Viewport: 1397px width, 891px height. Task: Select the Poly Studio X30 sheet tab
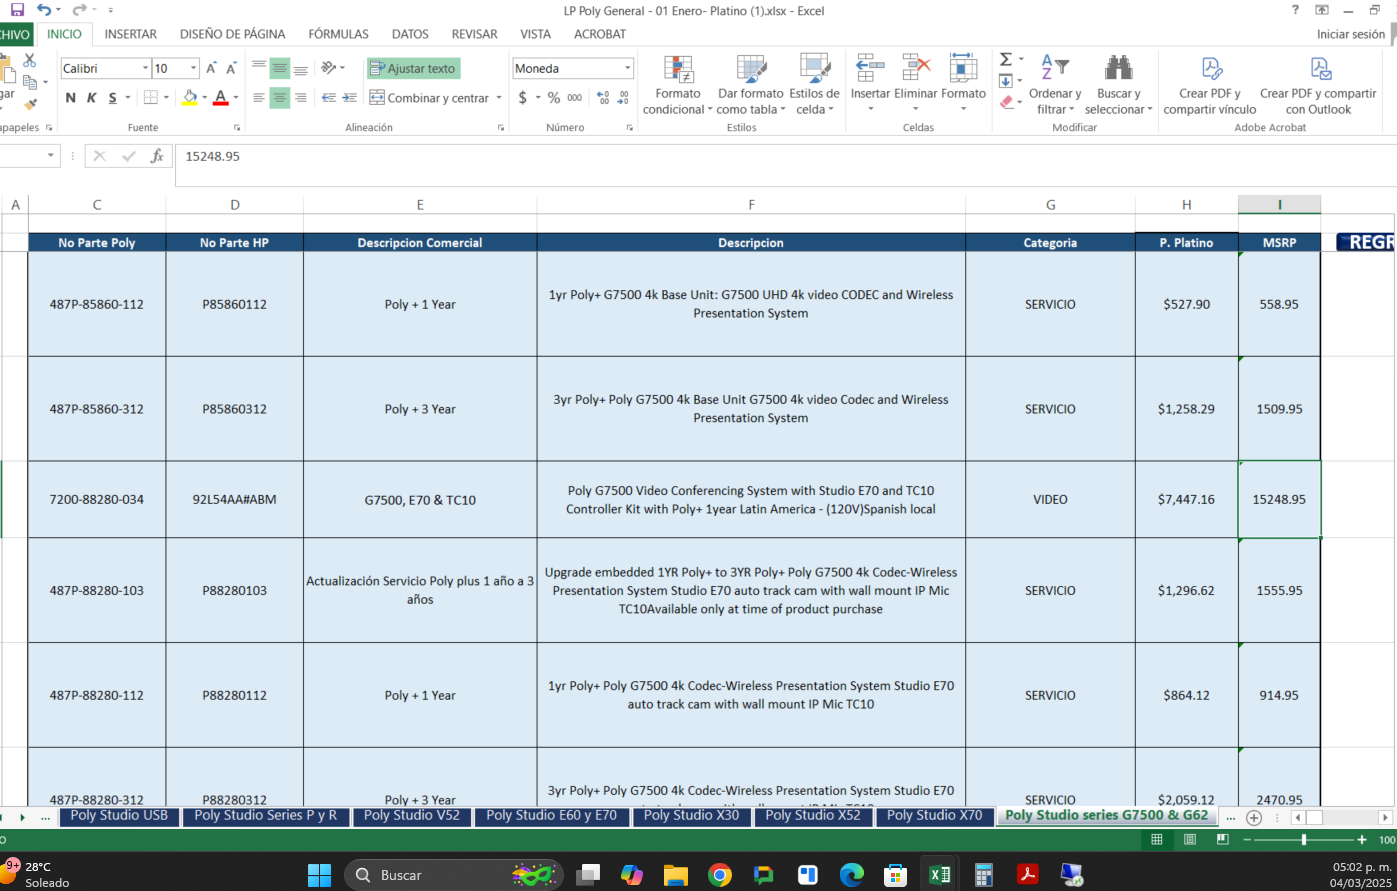click(x=692, y=815)
